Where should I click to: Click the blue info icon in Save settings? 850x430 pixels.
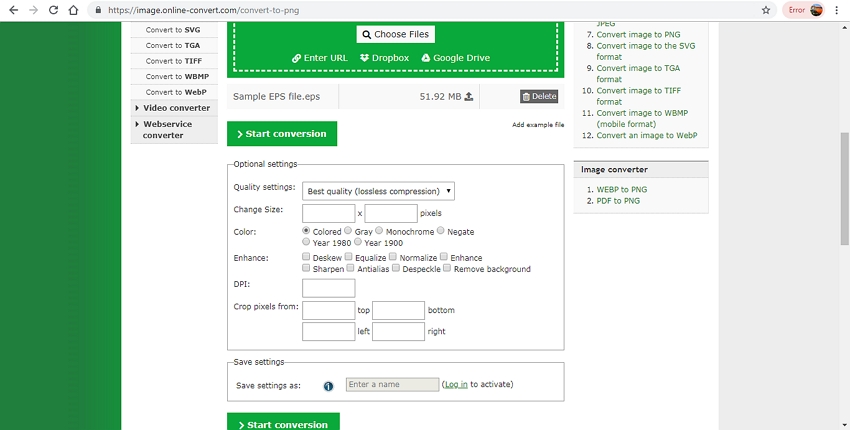pos(328,385)
